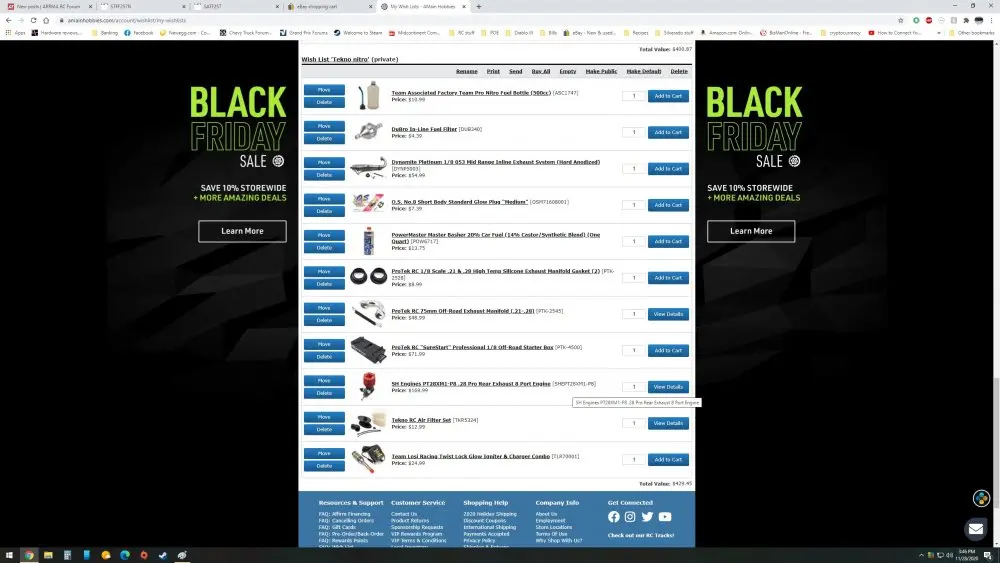
Task: Go to the browser home icon
Action: pyautogui.click(x=46, y=20)
